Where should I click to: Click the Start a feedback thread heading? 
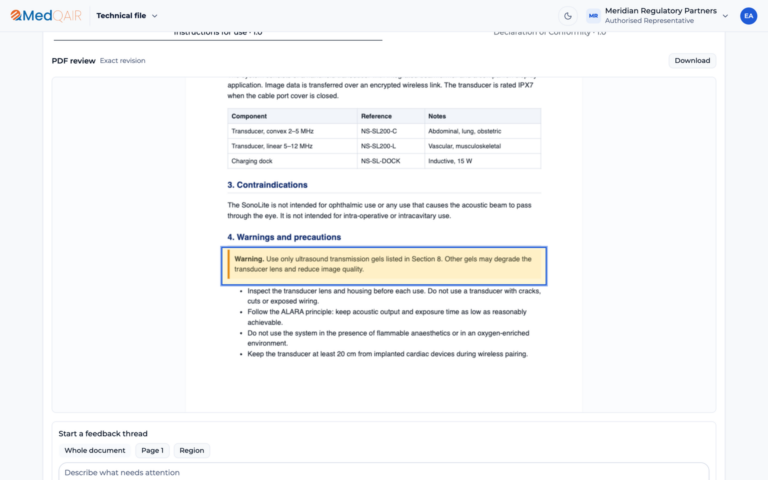(103, 433)
